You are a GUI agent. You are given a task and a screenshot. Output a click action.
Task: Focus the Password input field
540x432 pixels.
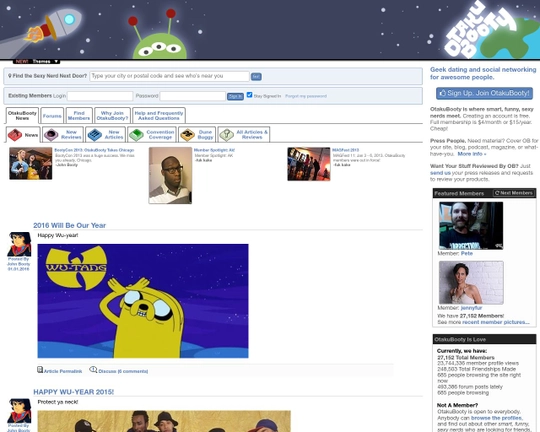[193, 96]
